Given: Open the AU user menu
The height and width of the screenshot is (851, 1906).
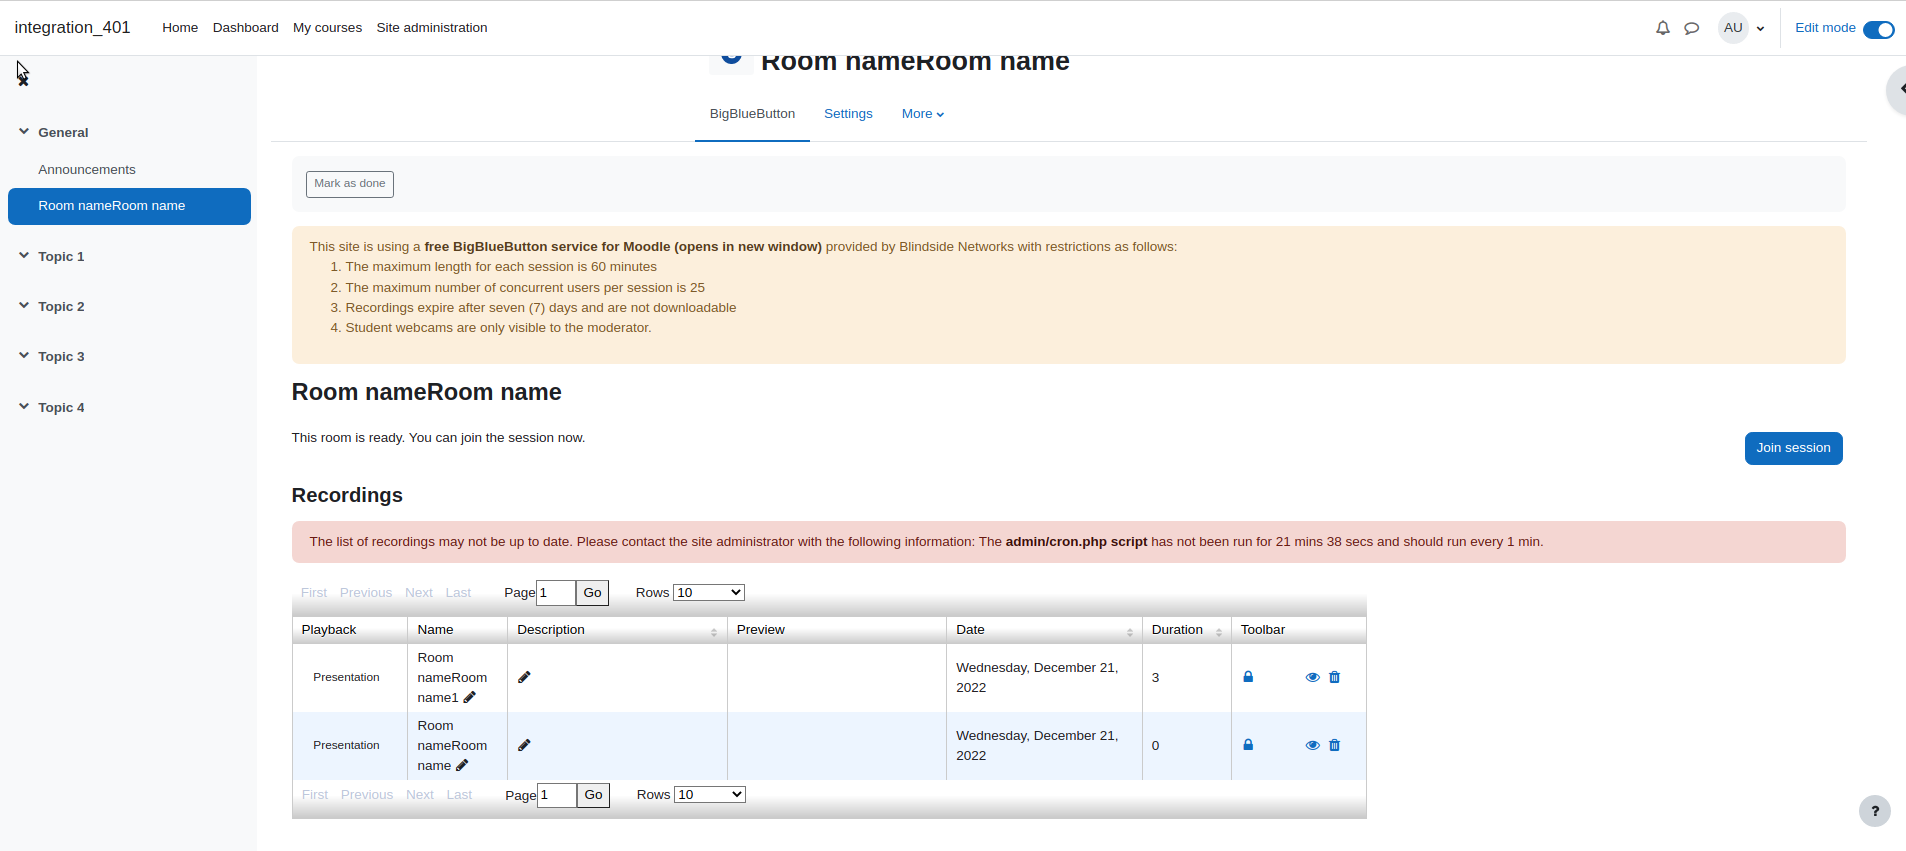Looking at the screenshot, I should (x=1742, y=28).
